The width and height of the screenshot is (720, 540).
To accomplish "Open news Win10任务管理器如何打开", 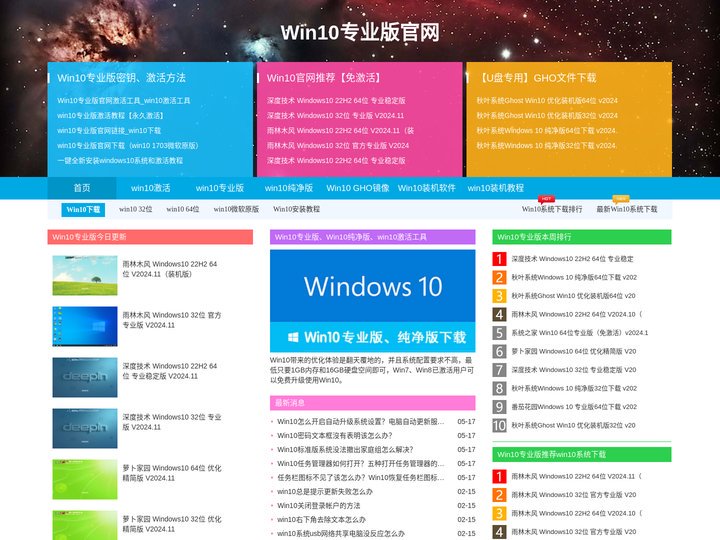I will (x=360, y=463).
